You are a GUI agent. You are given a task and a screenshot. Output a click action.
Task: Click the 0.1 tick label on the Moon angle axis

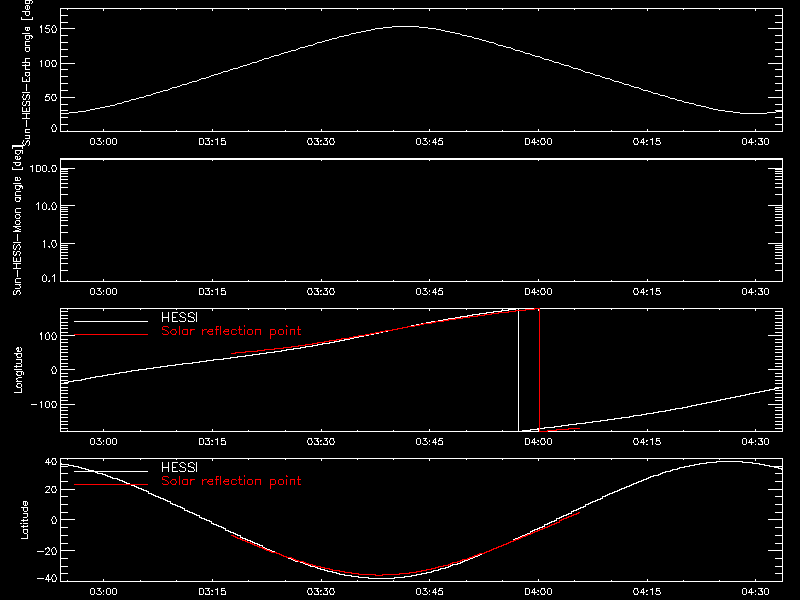click(x=49, y=278)
